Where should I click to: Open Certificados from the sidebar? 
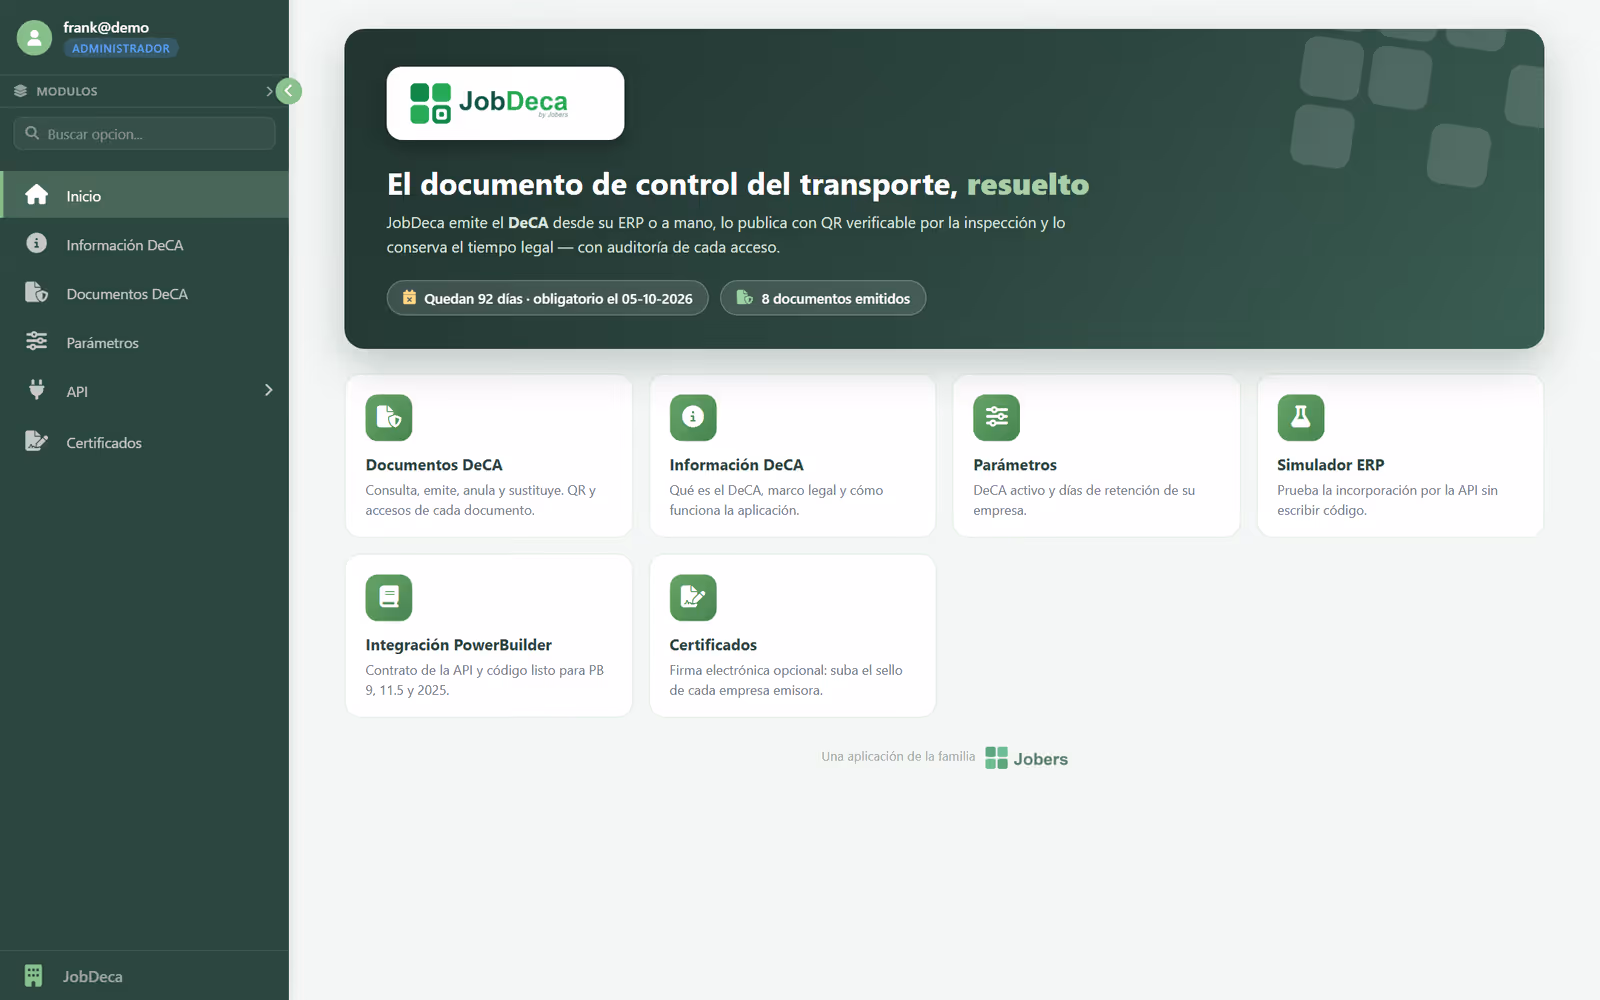145,442
